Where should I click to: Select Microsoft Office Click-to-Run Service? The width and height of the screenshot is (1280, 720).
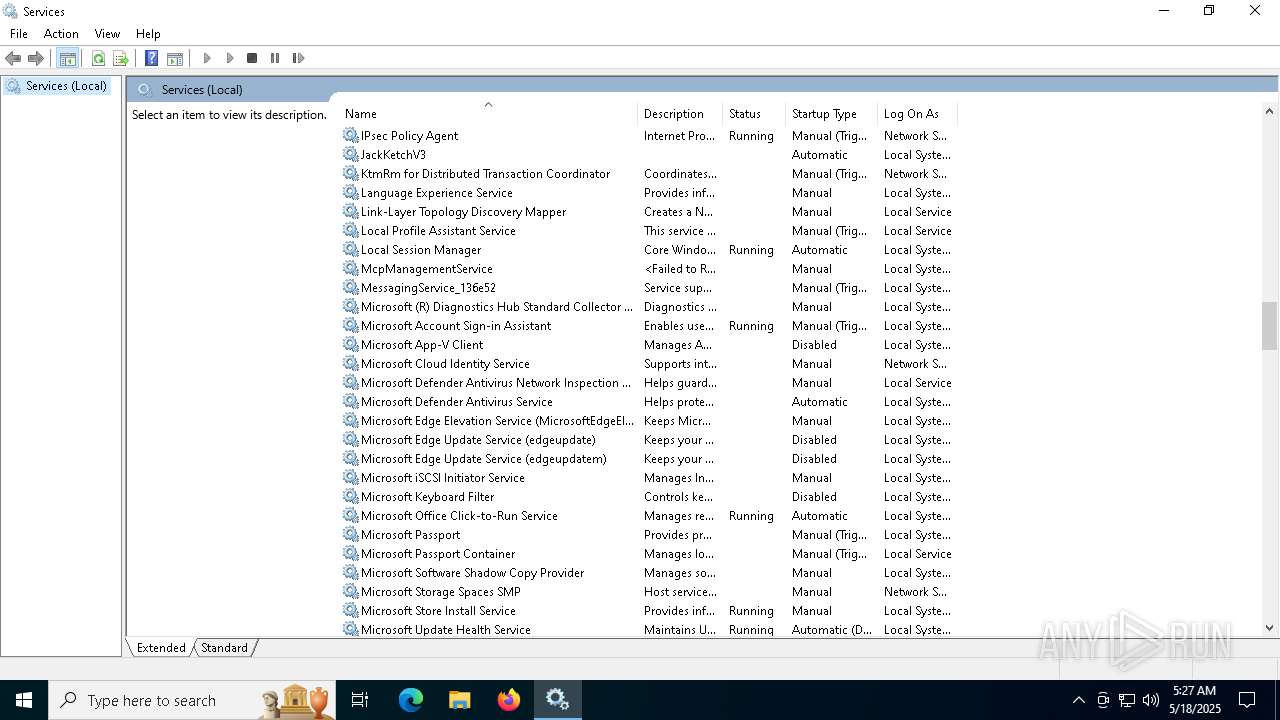point(648,516)
